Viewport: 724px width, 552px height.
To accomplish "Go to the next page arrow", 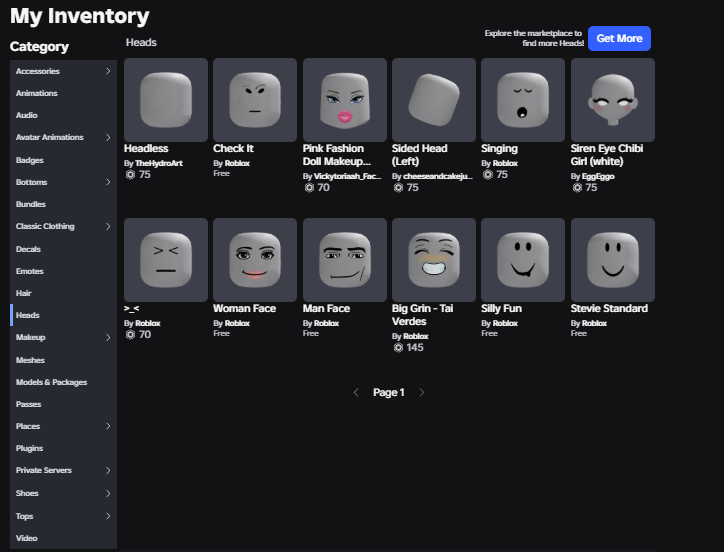I will [422, 393].
